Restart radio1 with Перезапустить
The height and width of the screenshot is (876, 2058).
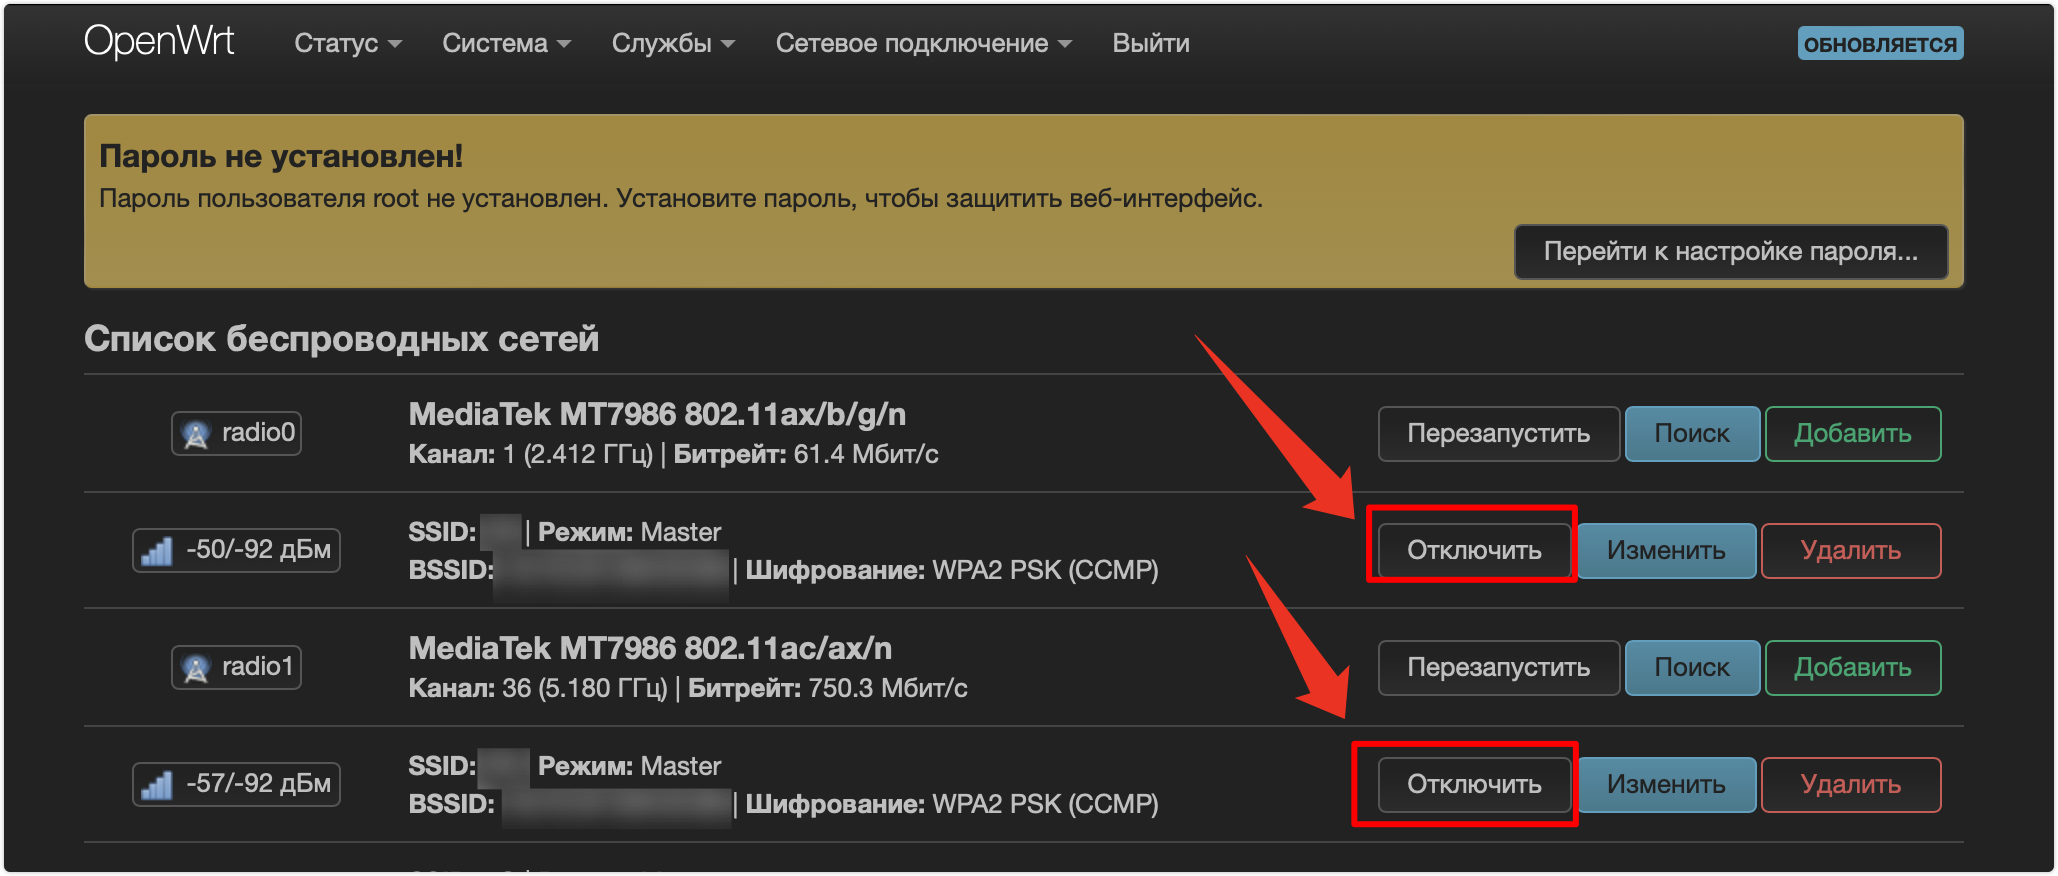tap(1498, 667)
